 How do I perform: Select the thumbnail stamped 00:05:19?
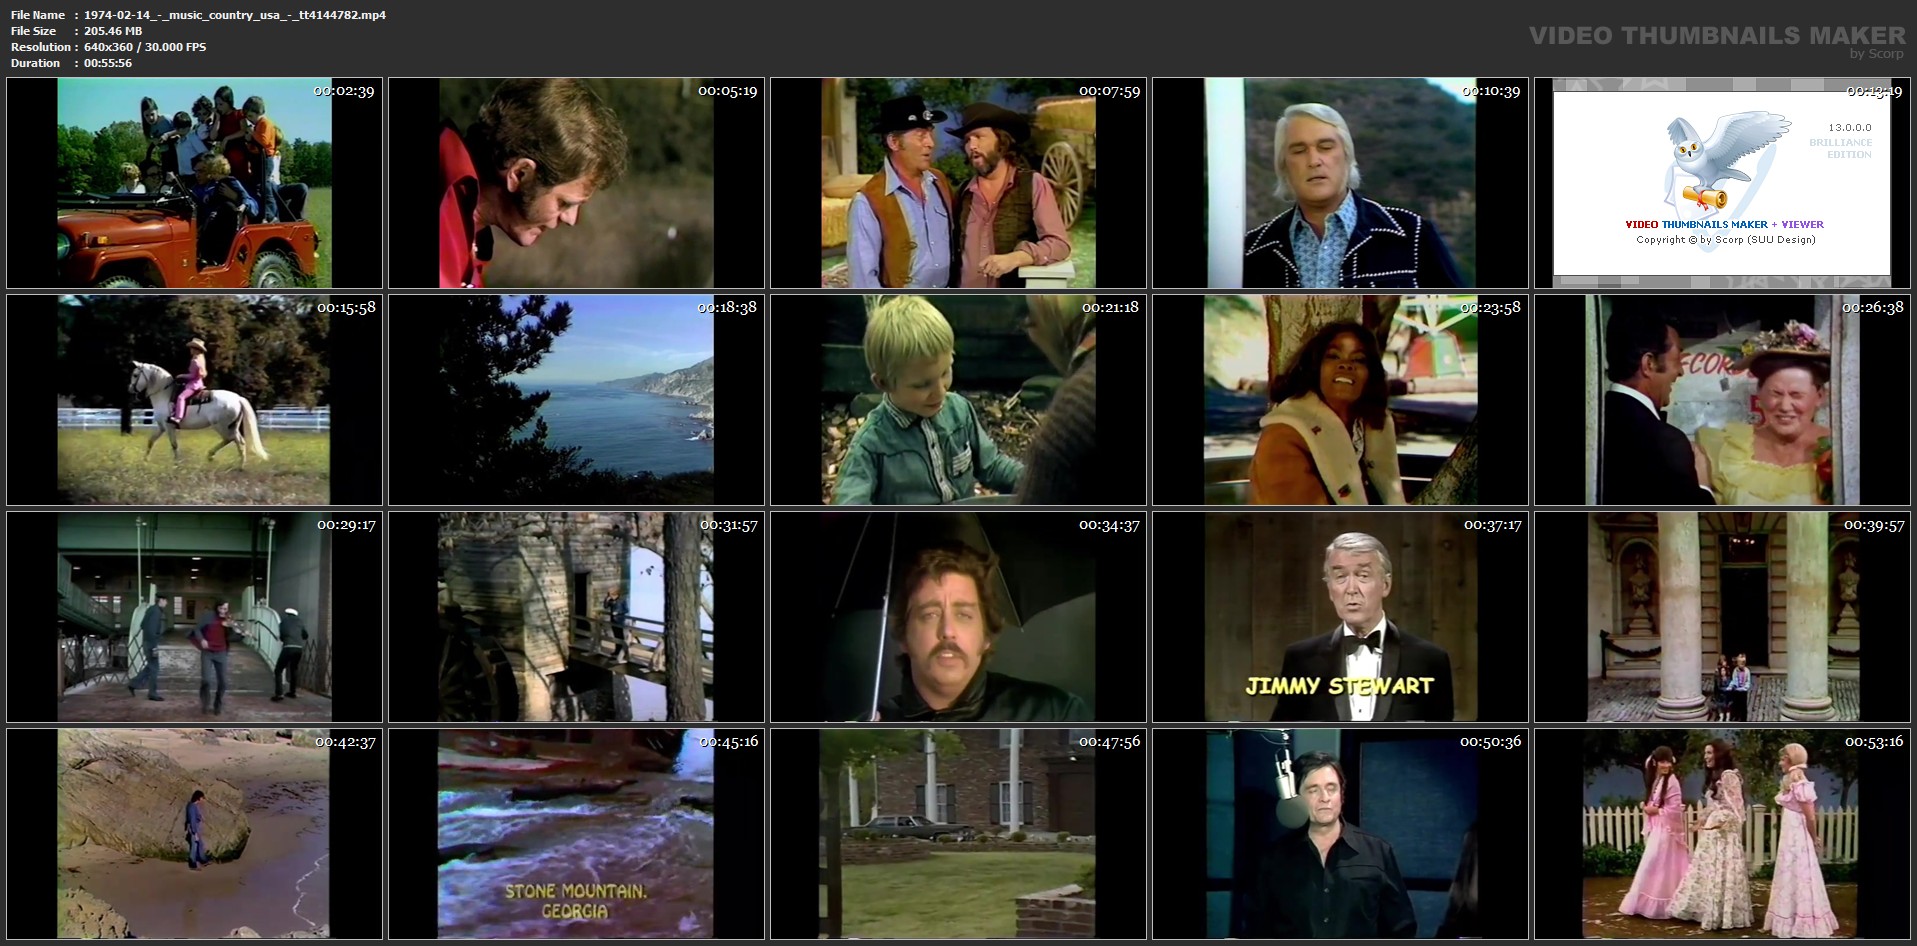576,183
